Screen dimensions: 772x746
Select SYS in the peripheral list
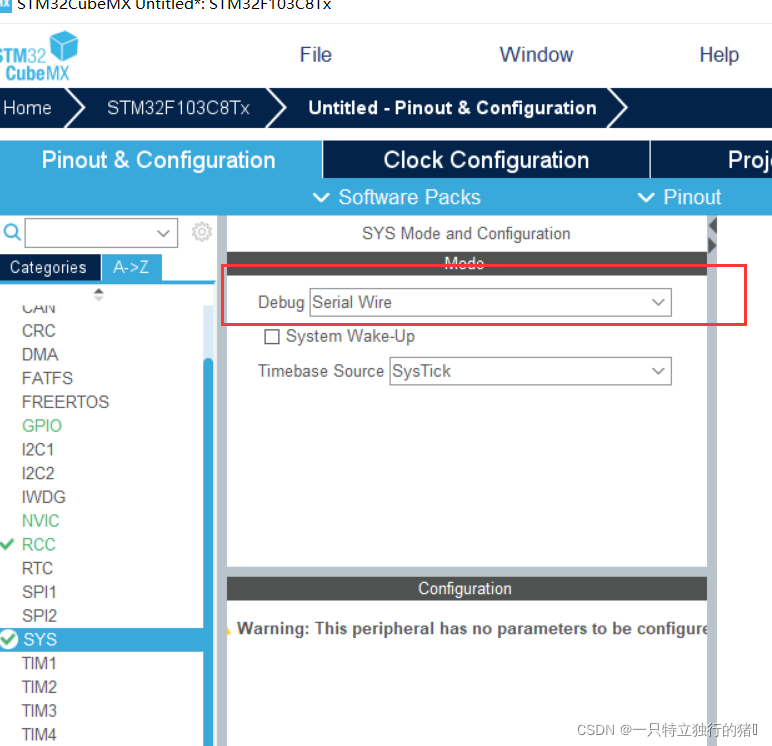pyautogui.click(x=101, y=640)
